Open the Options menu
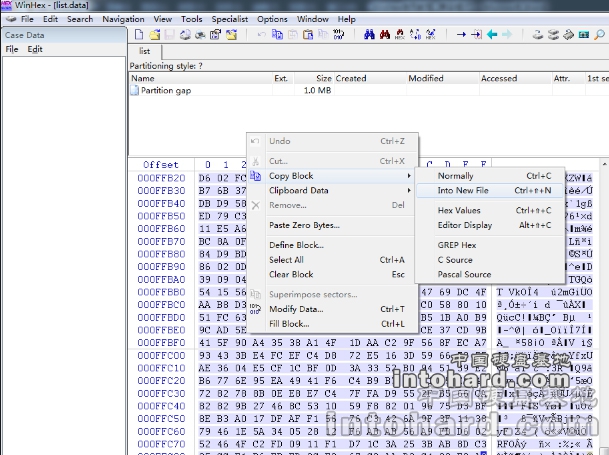This screenshot has height=455, width=609. tap(272, 19)
